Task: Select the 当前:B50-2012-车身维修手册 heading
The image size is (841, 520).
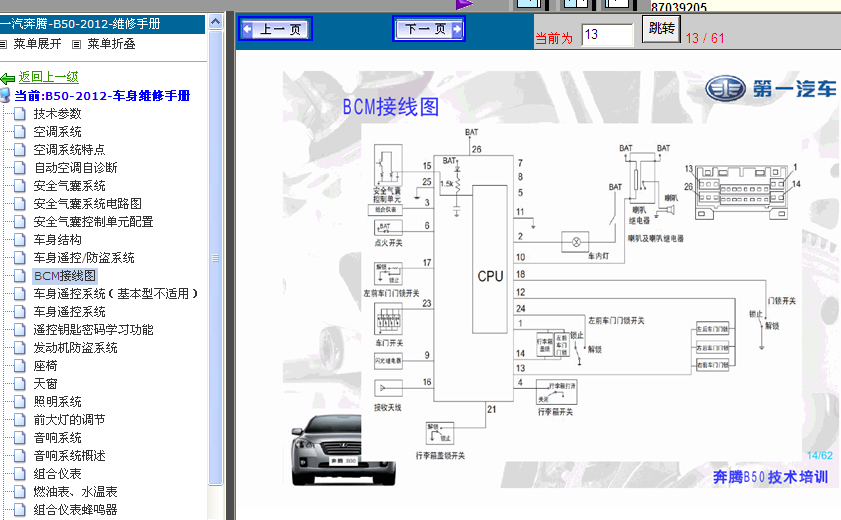Action: coord(102,96)
